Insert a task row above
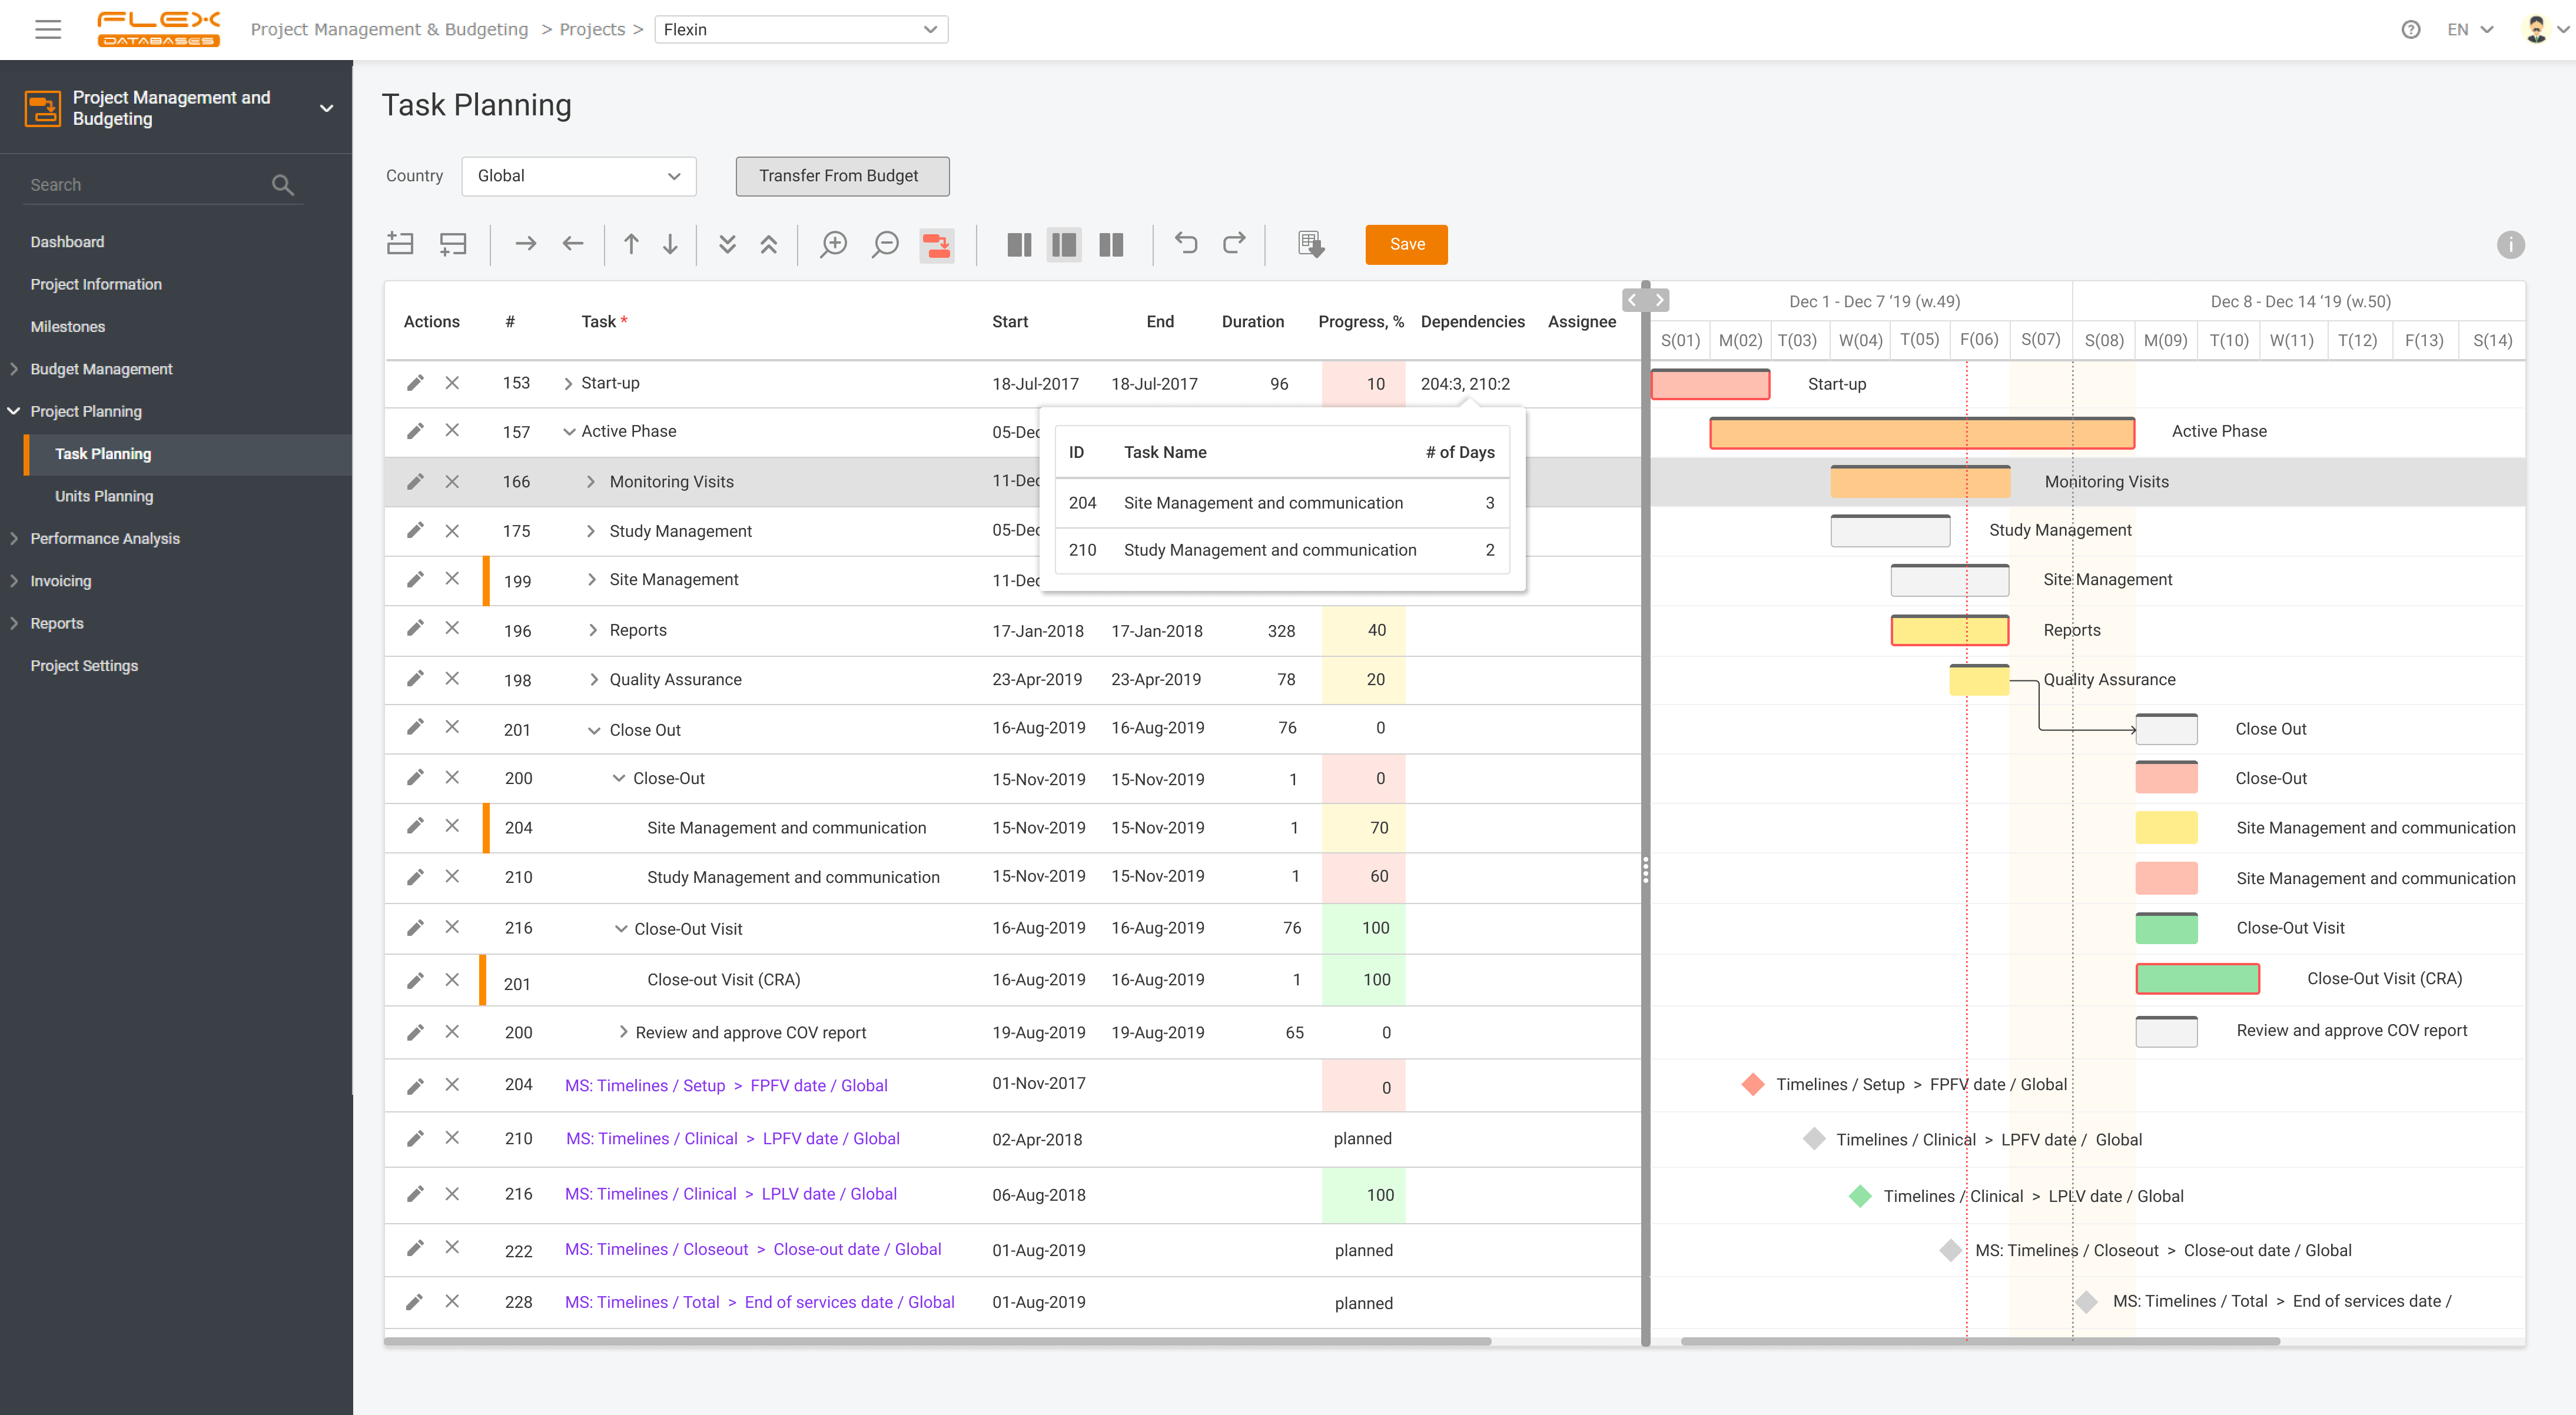 (x=400, y=244)
